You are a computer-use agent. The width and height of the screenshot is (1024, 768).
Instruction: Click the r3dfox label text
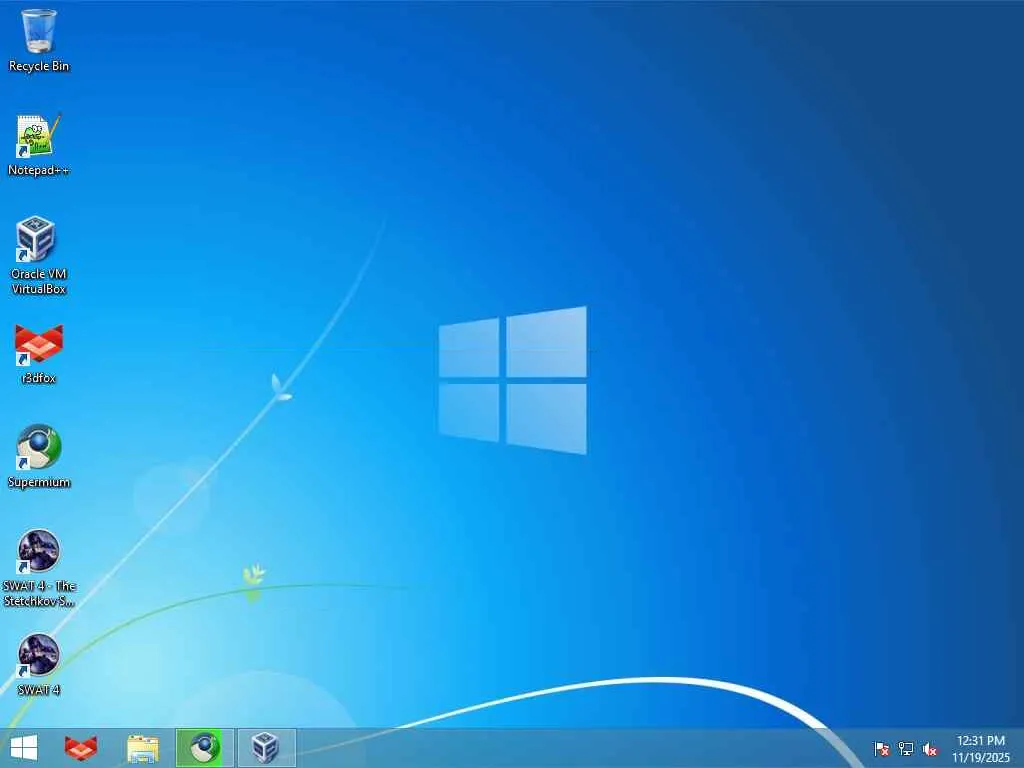click(x=39, y=378)
